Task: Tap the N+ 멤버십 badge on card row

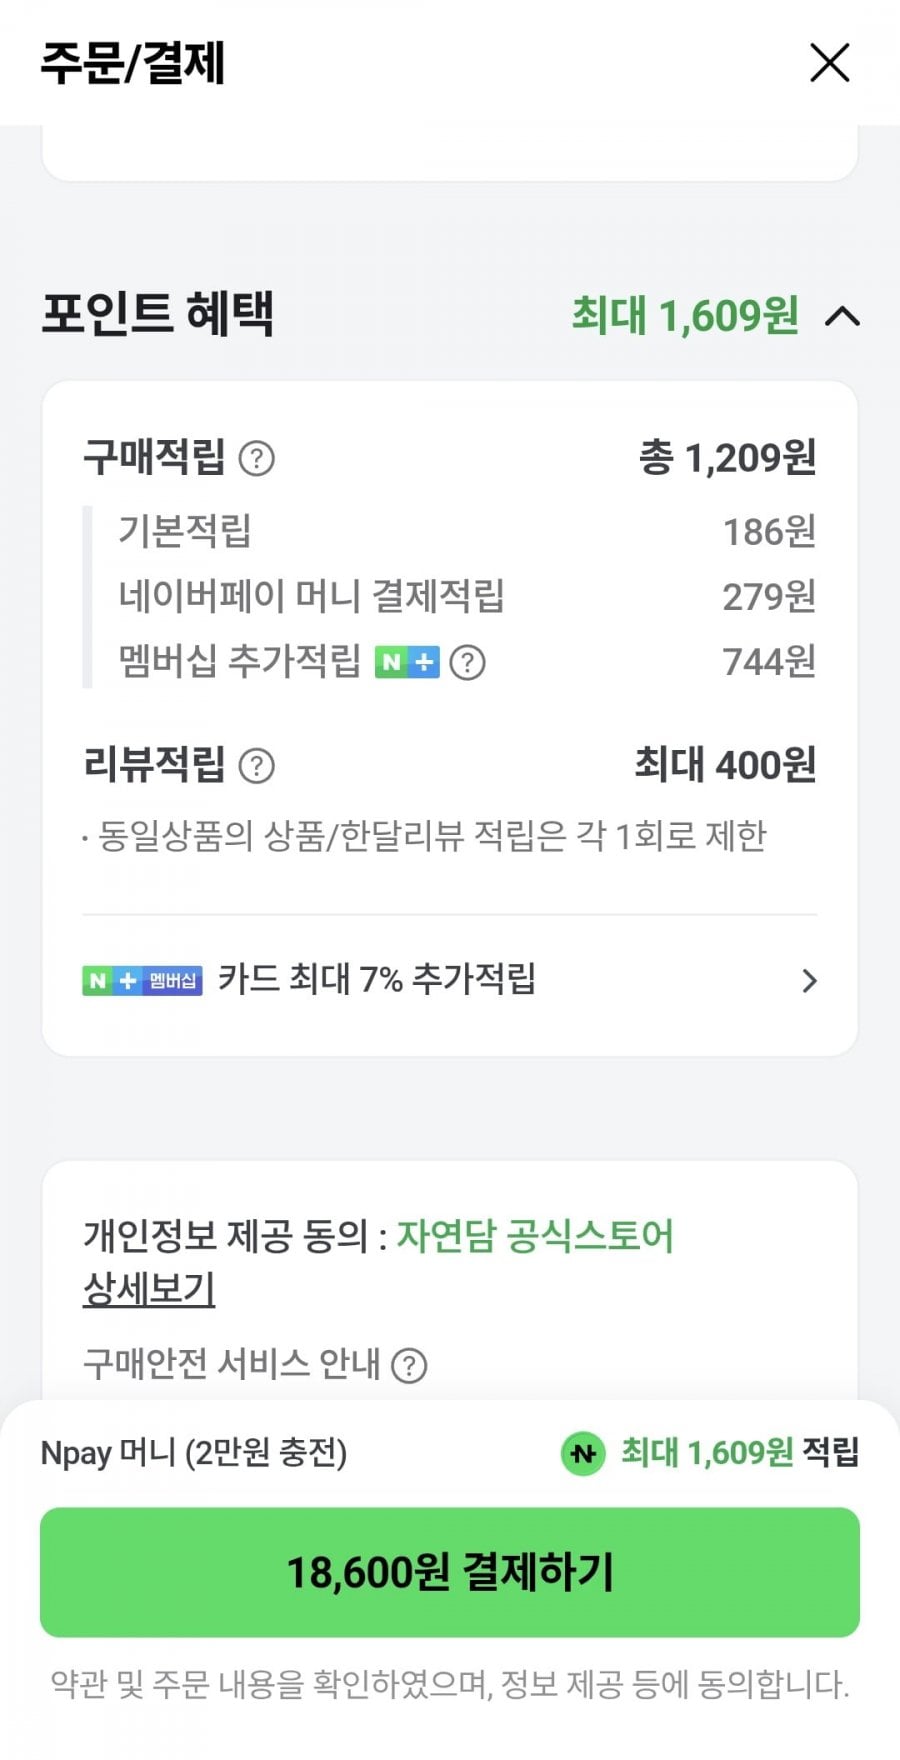Action: (x=142, y=981)
